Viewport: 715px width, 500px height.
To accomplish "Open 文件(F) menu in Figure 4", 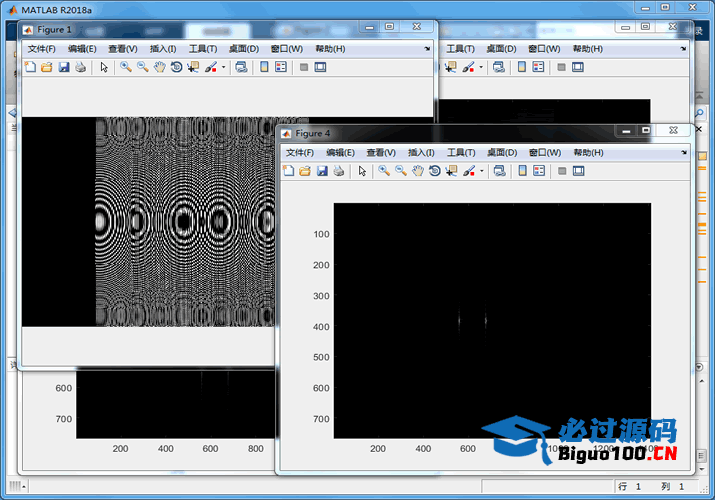I will click(300, 152).
